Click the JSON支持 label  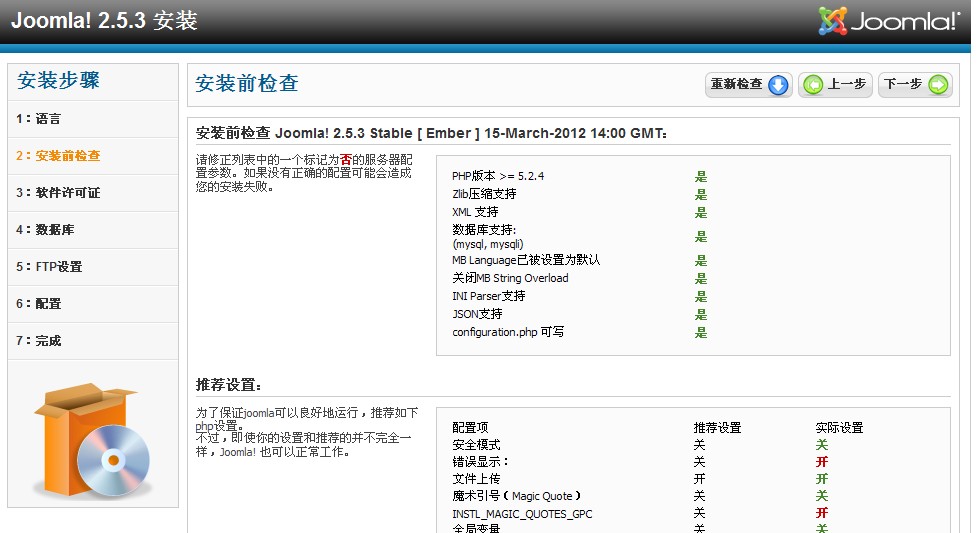pos(477,314)
